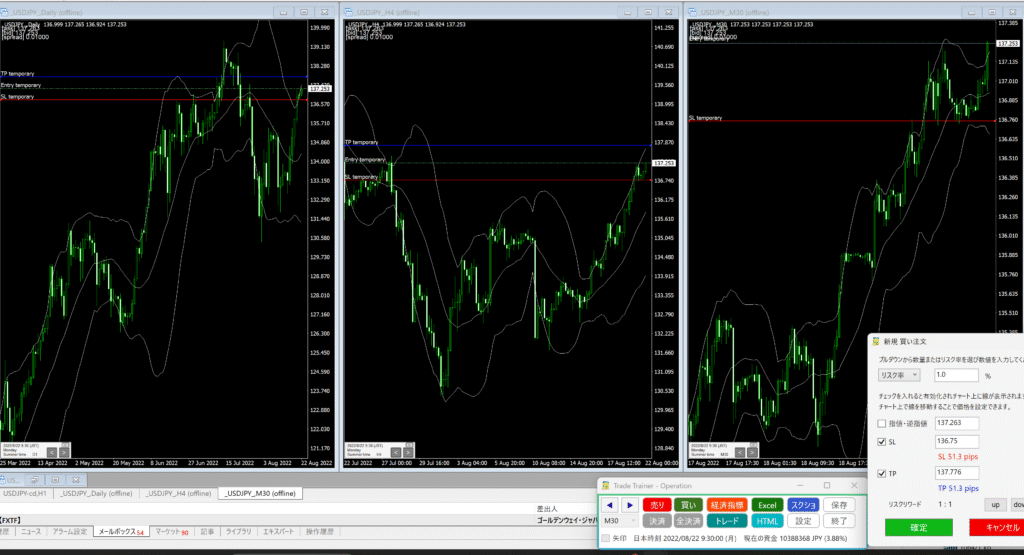Open the エキスパート tab

click(279, 532)
